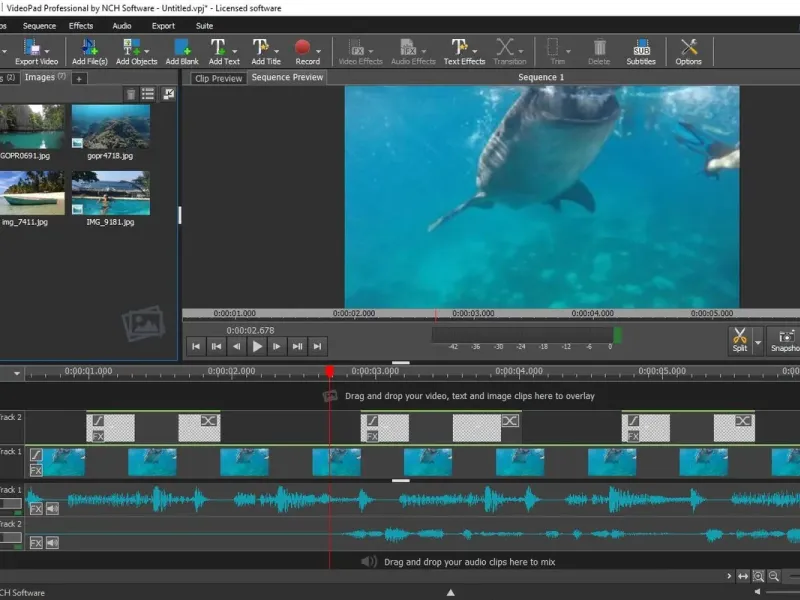Switch to the Clip Preview tab

pos(218,79)
